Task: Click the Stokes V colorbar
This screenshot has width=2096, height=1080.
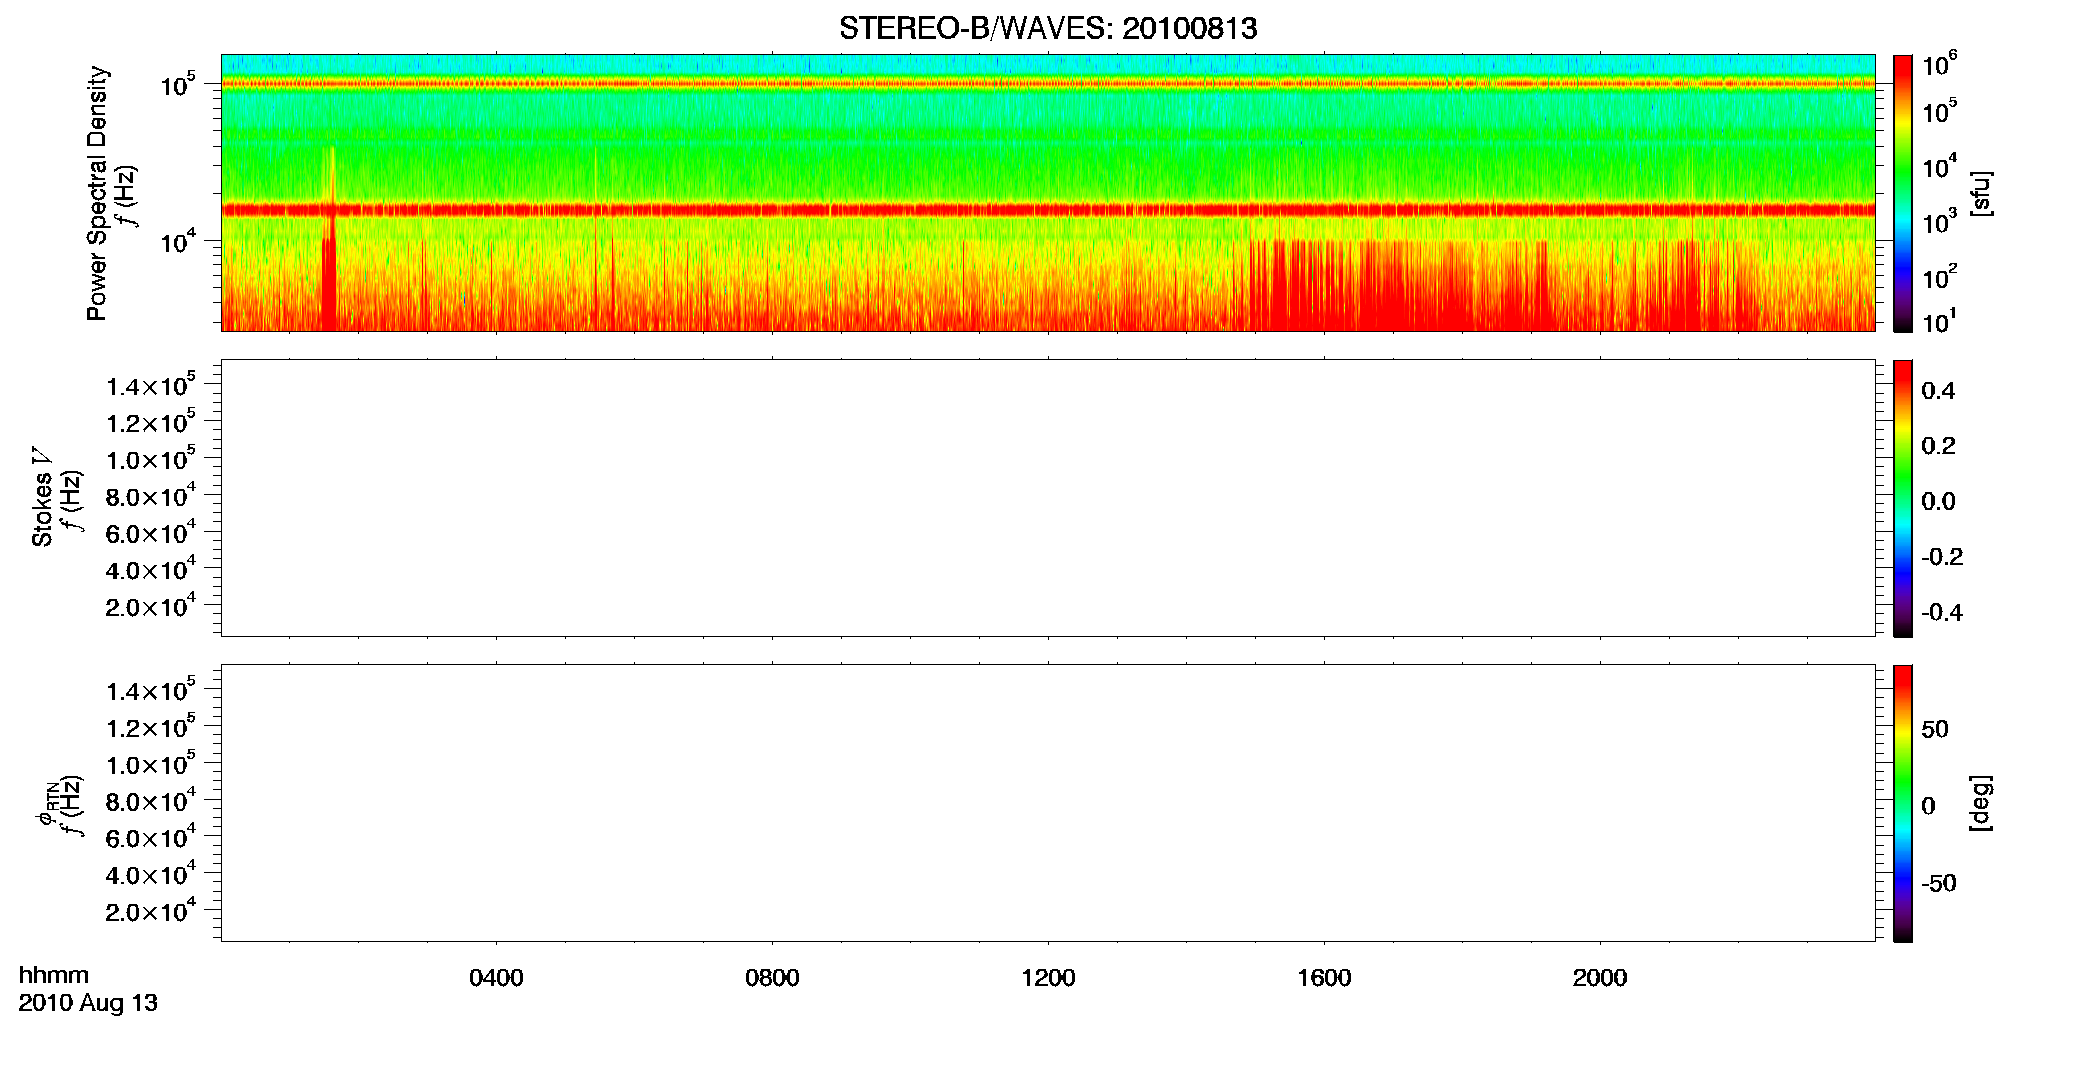Action: (x=1902, y=498)
